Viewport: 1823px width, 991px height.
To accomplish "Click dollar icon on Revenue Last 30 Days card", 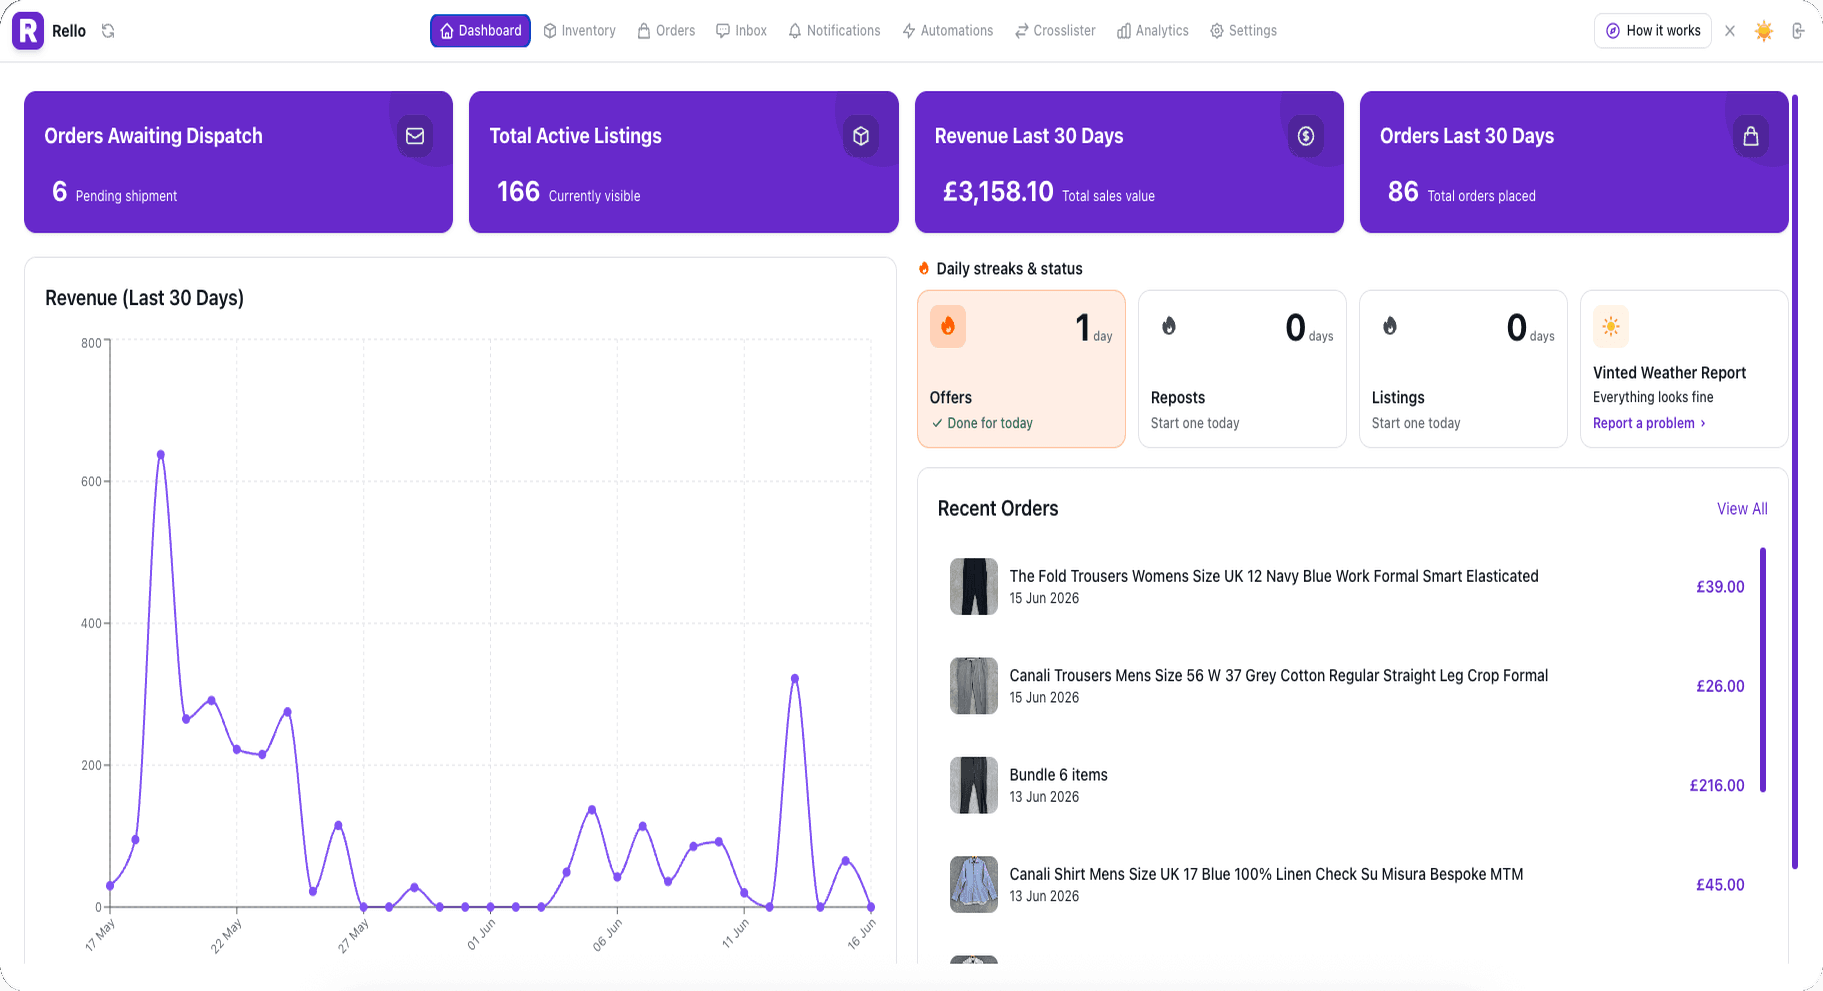I will coord(1306,136).
